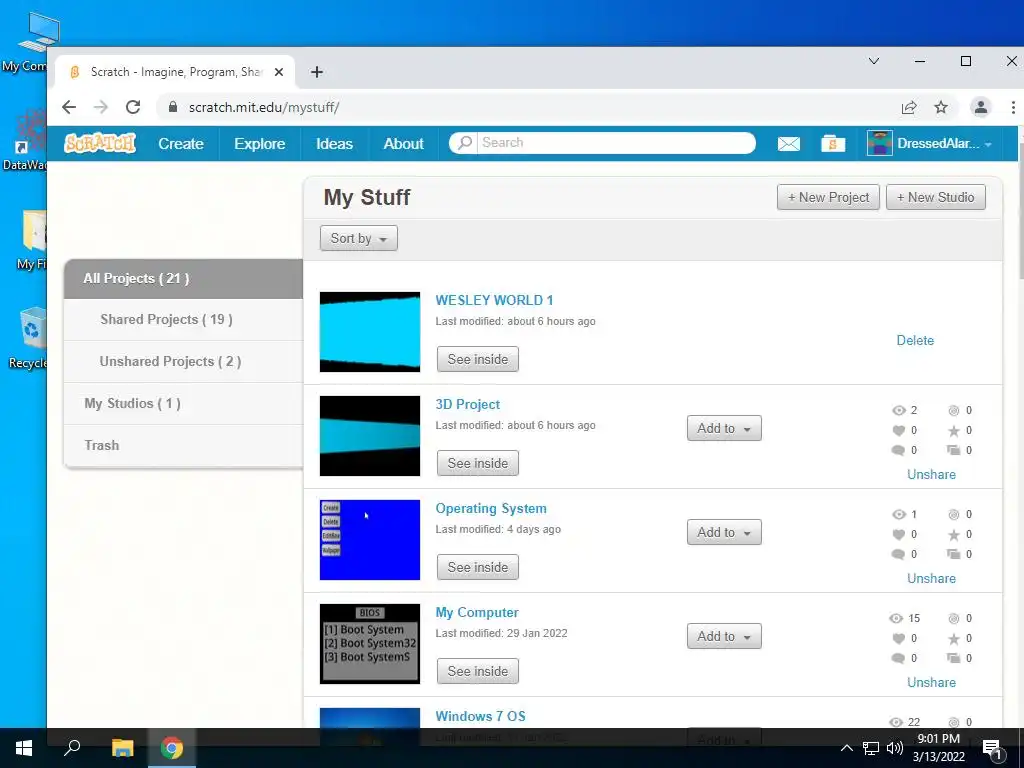See inside My Computer project
Viewport: 1024px width, 768px height.
(x=477, y=671)
